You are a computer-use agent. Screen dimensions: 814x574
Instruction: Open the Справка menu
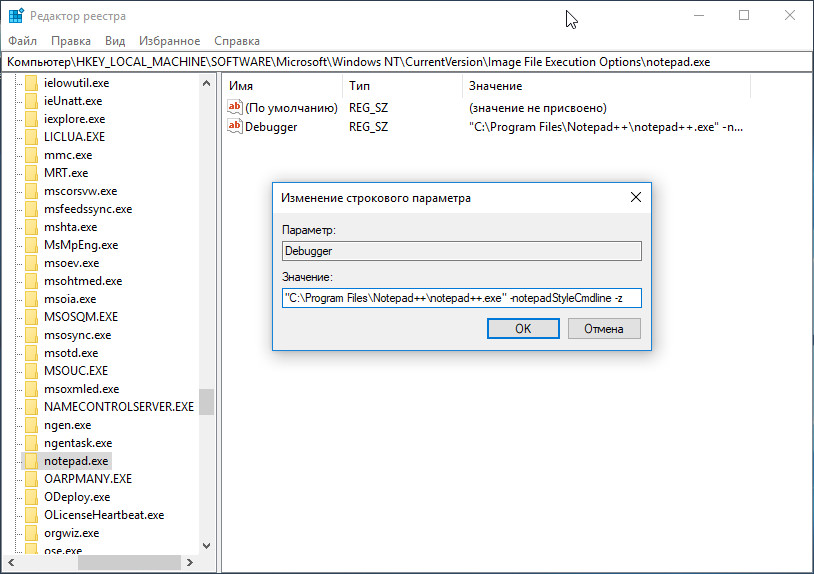coord(237,41)
